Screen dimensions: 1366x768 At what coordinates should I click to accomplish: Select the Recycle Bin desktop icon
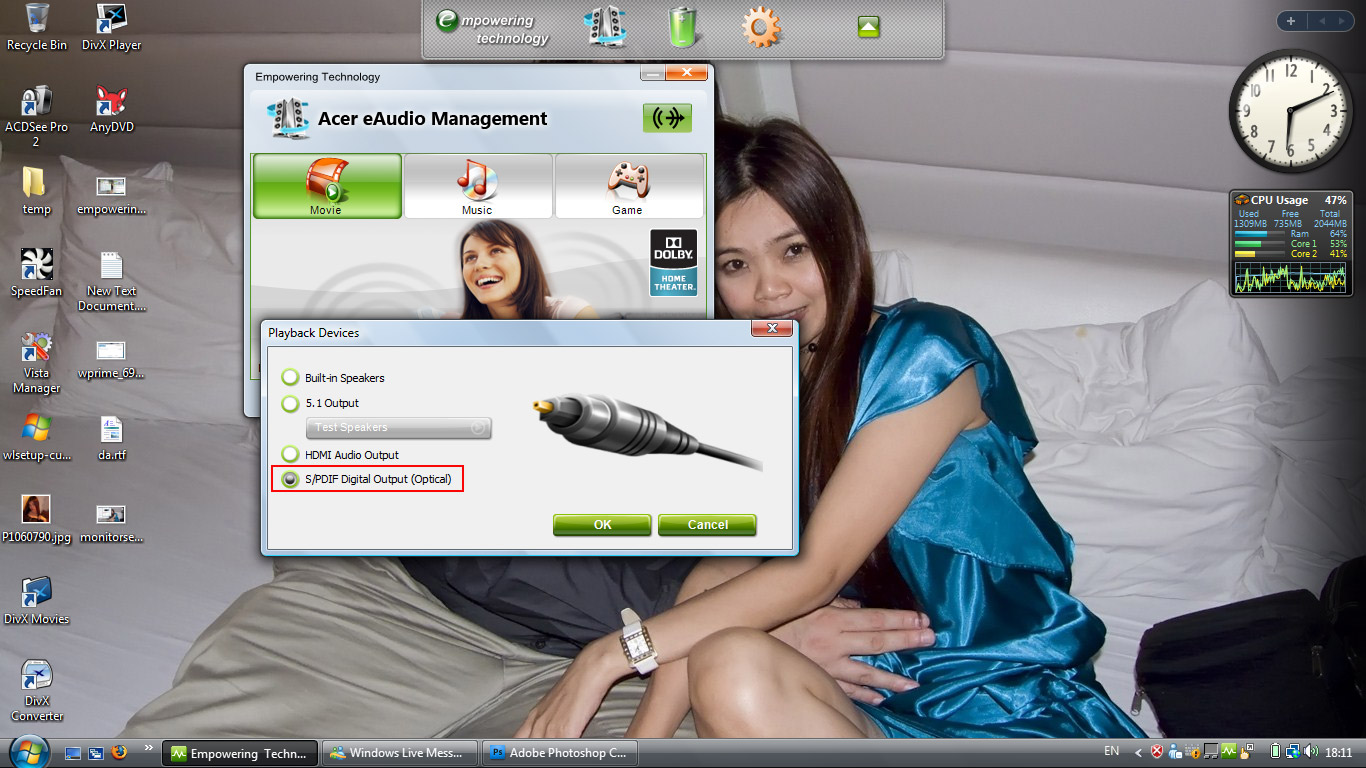(37, 27)
